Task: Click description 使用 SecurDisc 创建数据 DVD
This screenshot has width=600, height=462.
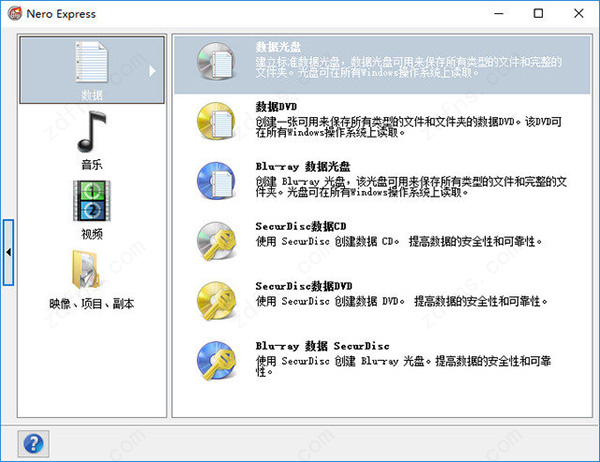Action: click(x=401, y=301)
